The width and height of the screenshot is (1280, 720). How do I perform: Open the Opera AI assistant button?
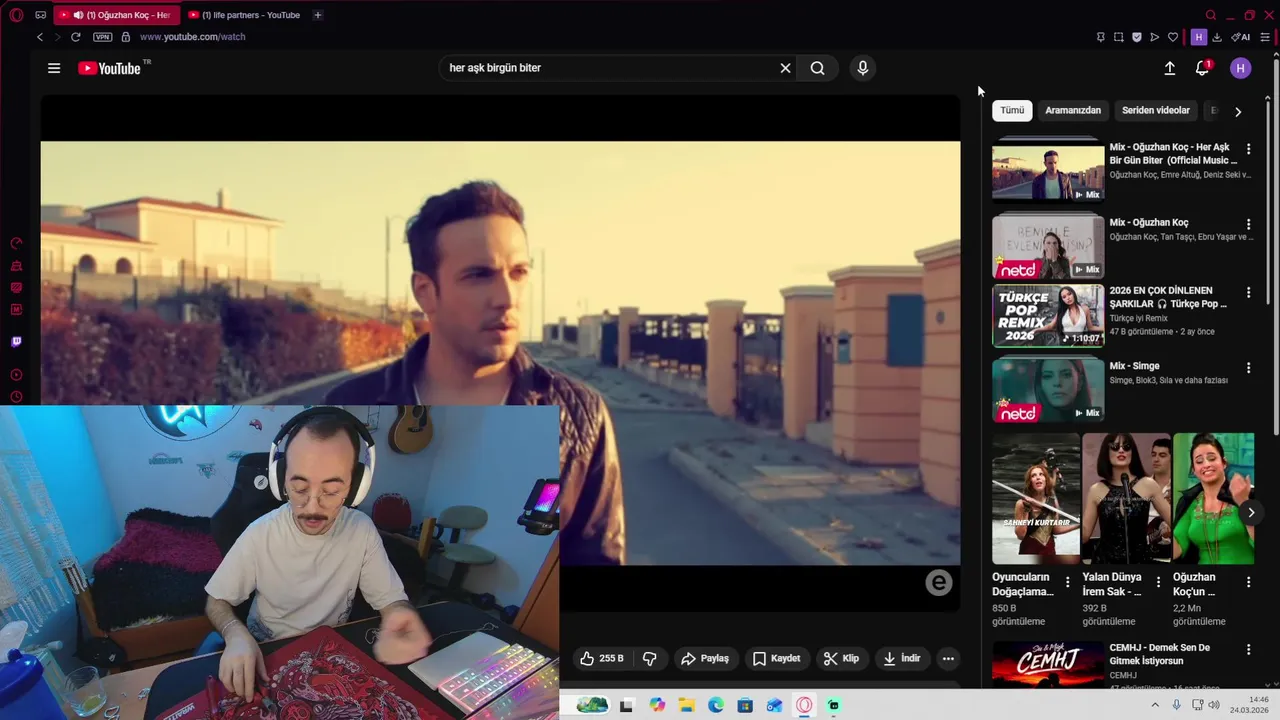coord(1241,37)
